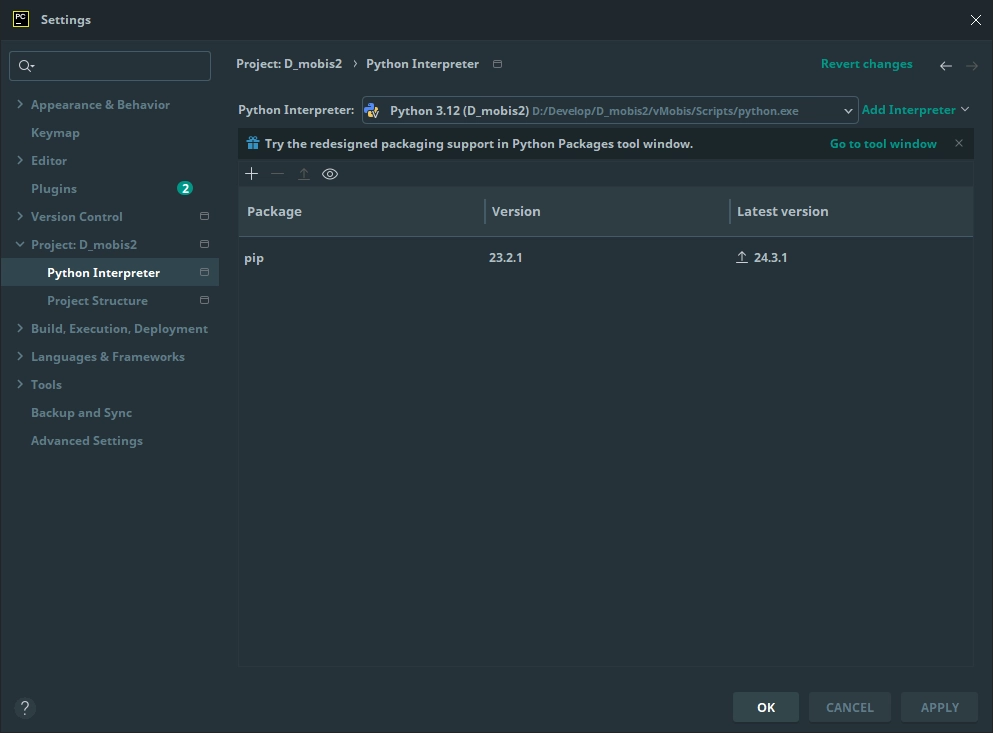The width and height of the screenshot is (993, 733).
Task: Open the Add Interpreter dropdown
Action: pyautogui.click(x=915, y=110)
